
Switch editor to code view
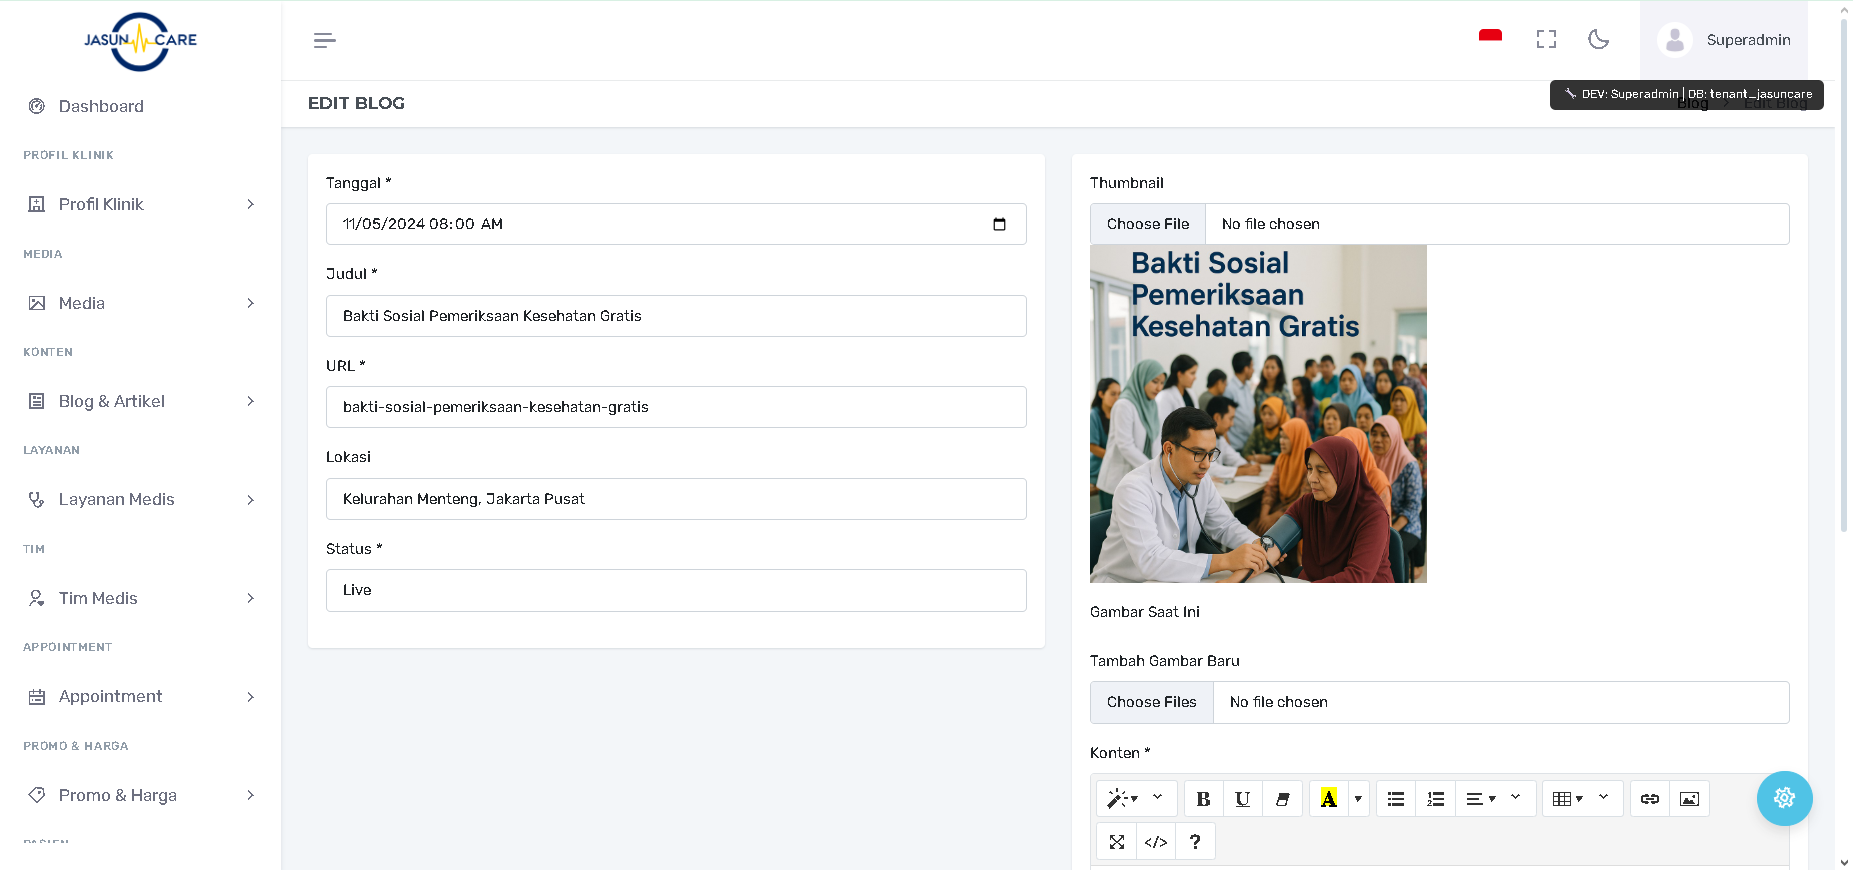(x=1156, y=842)
